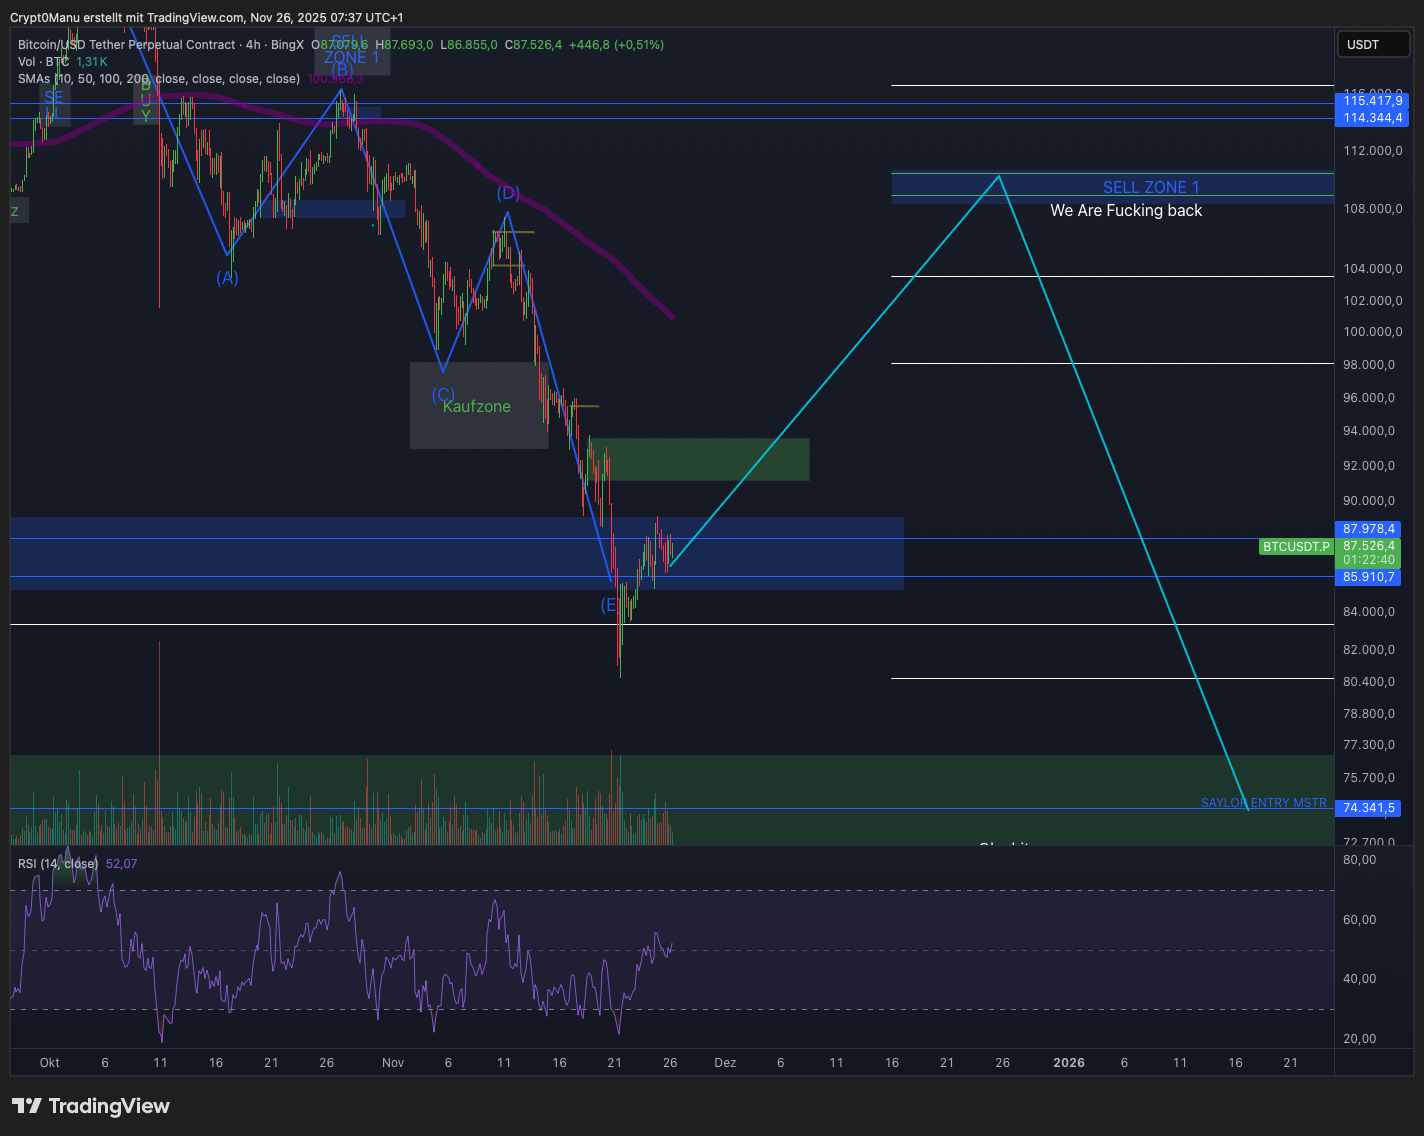This screenshot has width=1424, height=1136.
Task: Select the Vol · BTC indicator legend
Action: coord(44,62)
